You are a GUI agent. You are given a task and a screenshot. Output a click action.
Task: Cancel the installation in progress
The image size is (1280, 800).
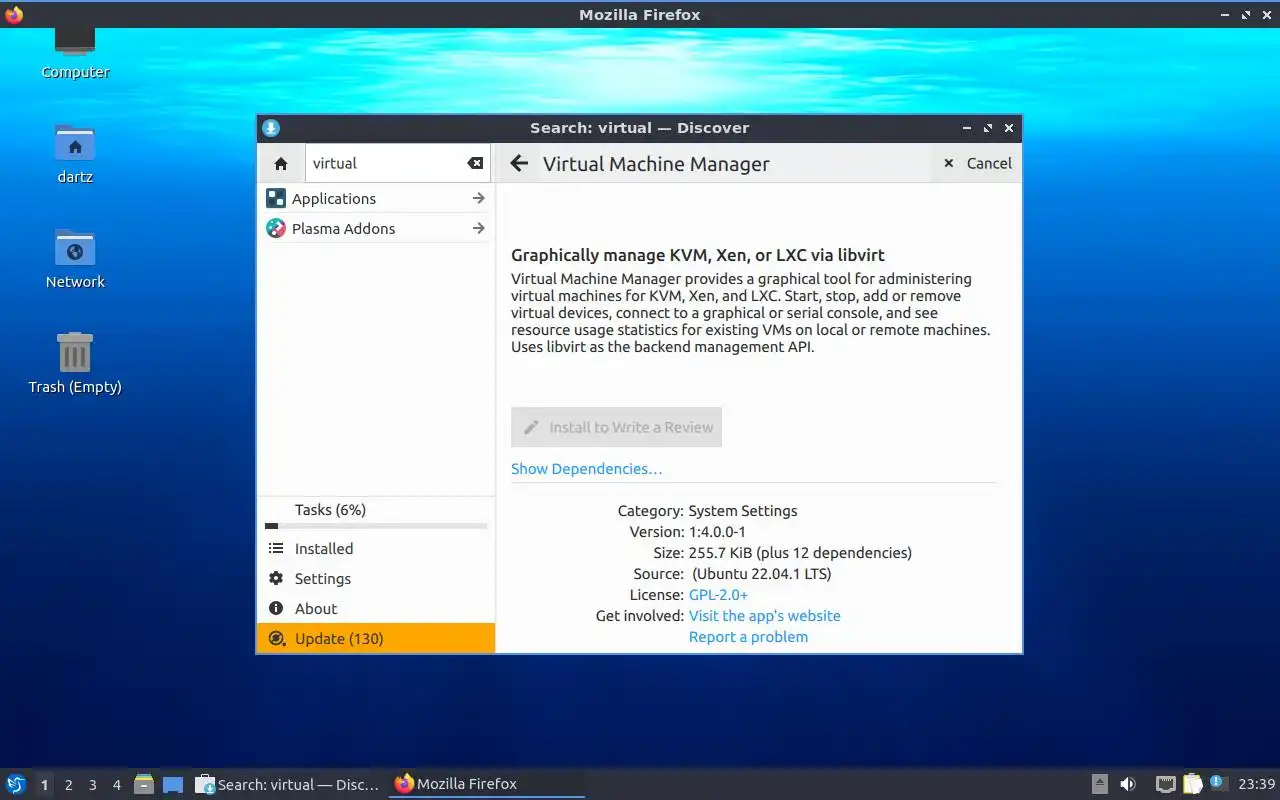978,163
